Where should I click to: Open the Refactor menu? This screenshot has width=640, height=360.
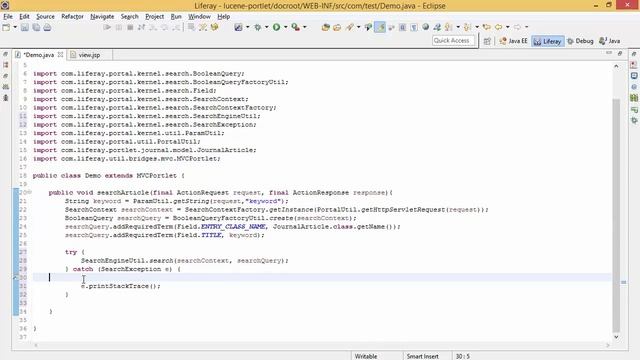pos(72,17)
